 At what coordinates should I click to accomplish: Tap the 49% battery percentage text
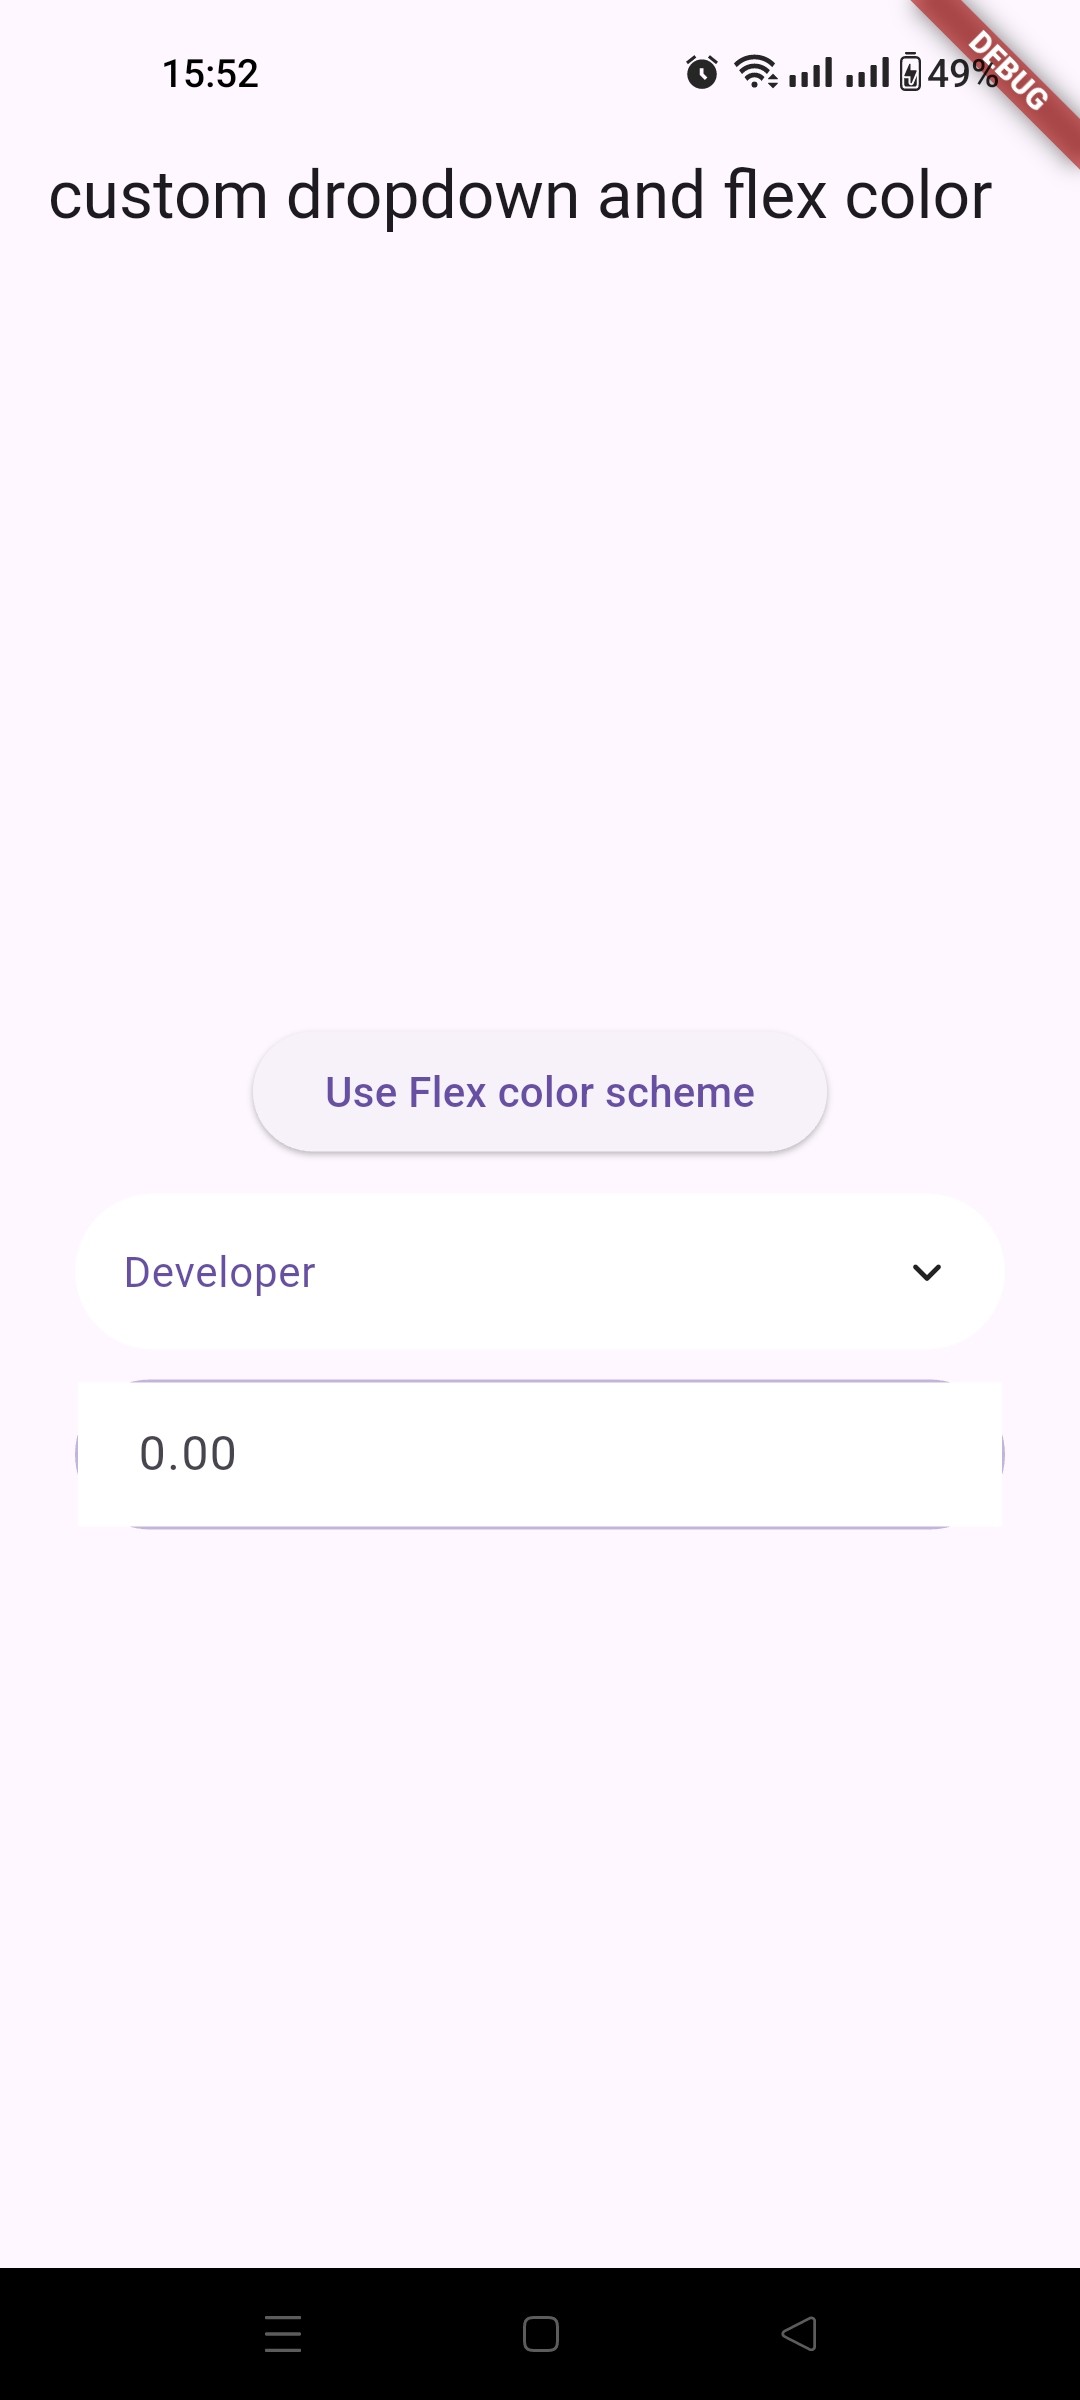[x=962, y=73]
